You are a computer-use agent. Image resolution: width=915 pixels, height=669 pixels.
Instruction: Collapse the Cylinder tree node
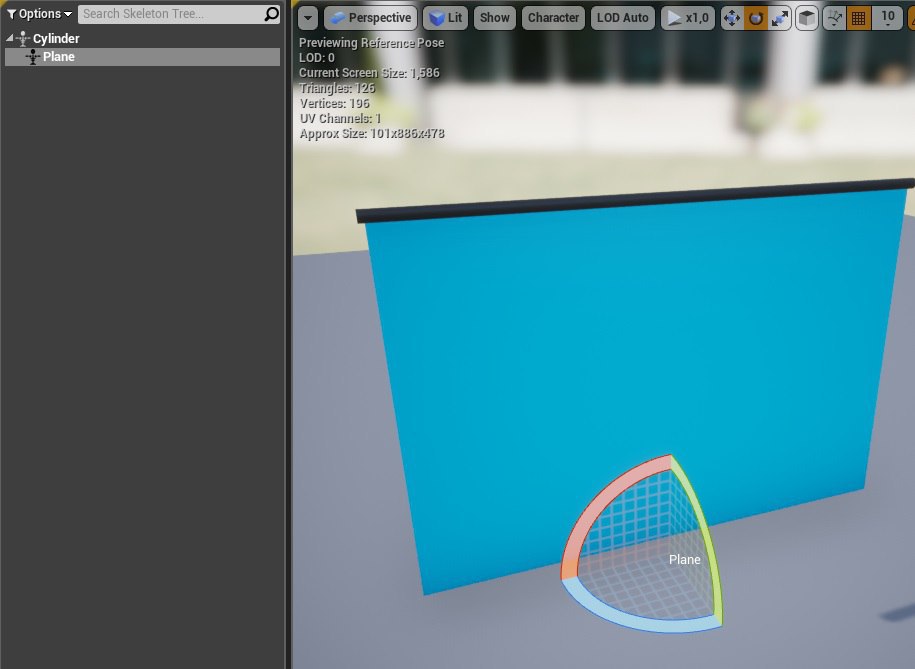[x=10, y=39]
